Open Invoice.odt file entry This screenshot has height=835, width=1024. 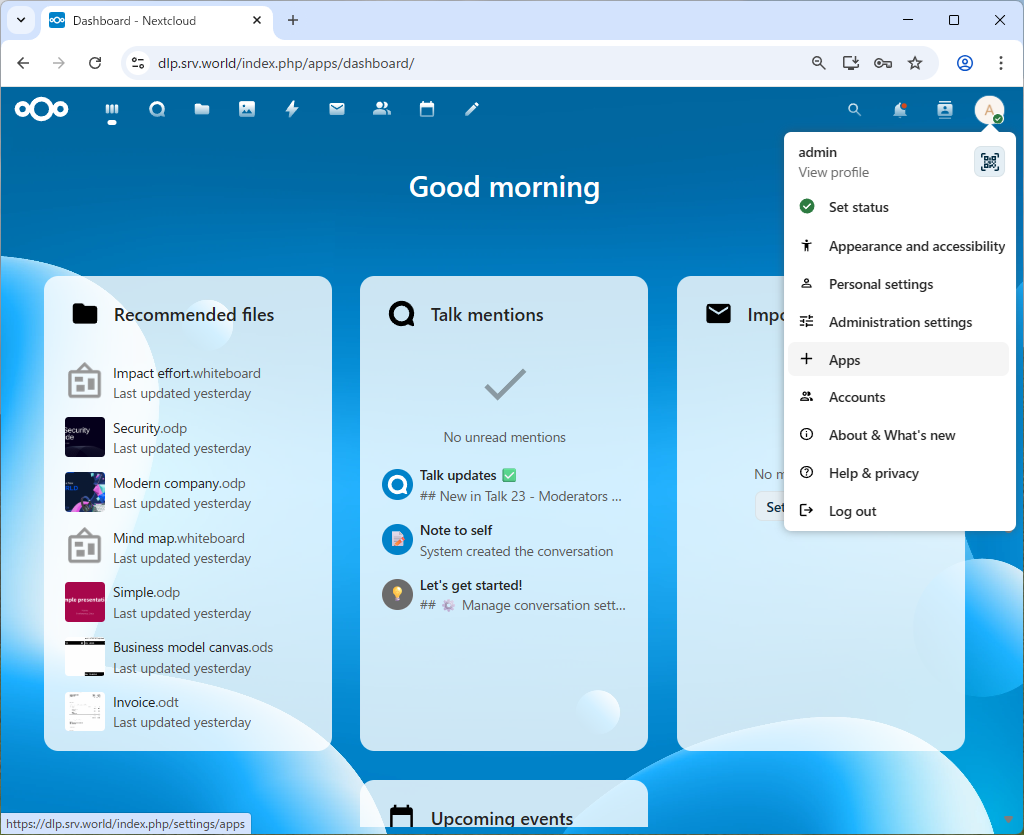click(187, 712)
